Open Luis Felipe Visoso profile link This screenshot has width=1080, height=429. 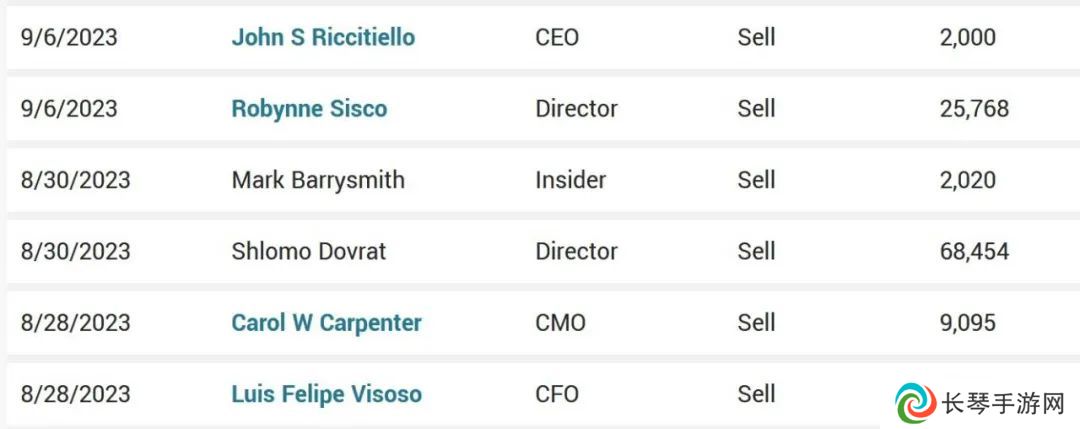pyautogui.click(x=326, y=395)
